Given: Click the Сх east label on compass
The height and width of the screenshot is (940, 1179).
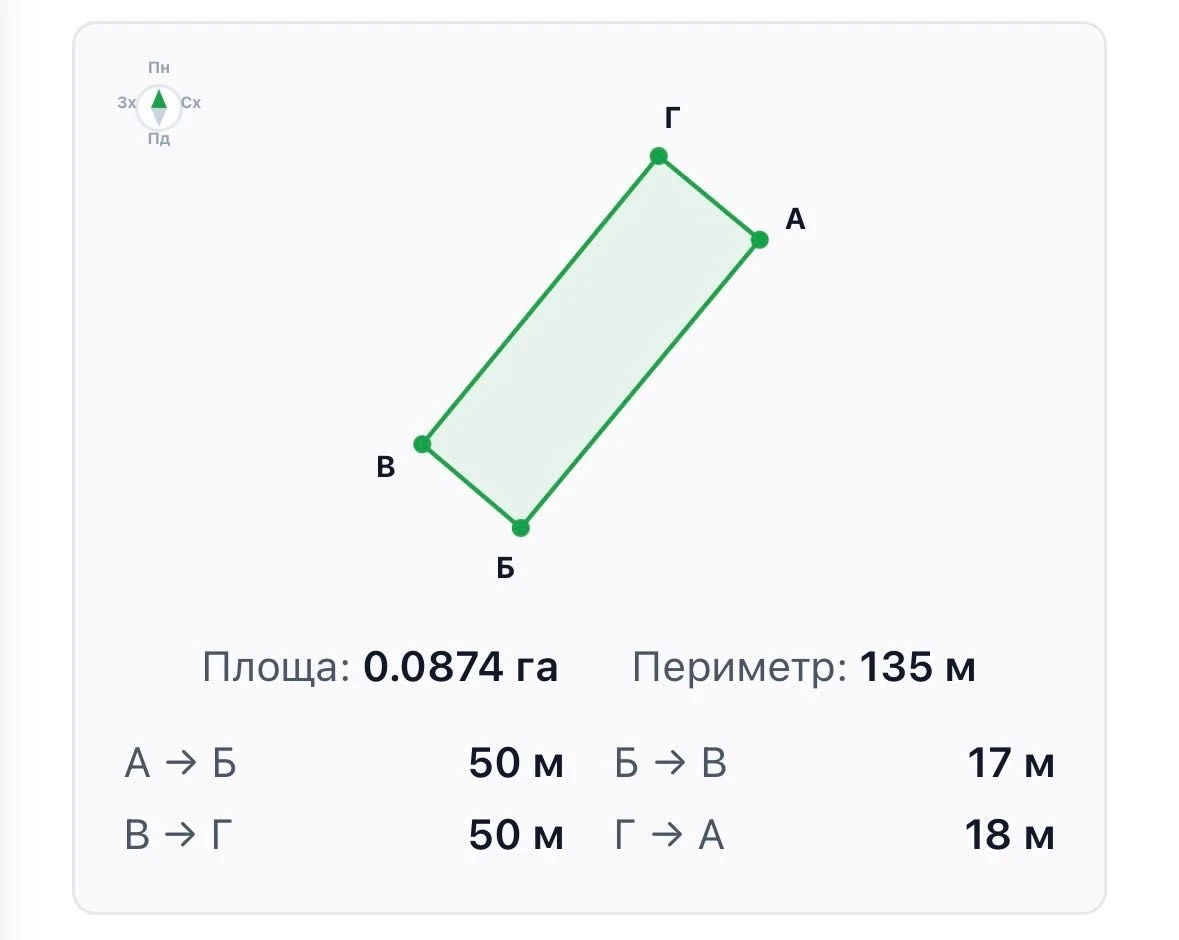Looking at the screenshot, I should (191, 102).
